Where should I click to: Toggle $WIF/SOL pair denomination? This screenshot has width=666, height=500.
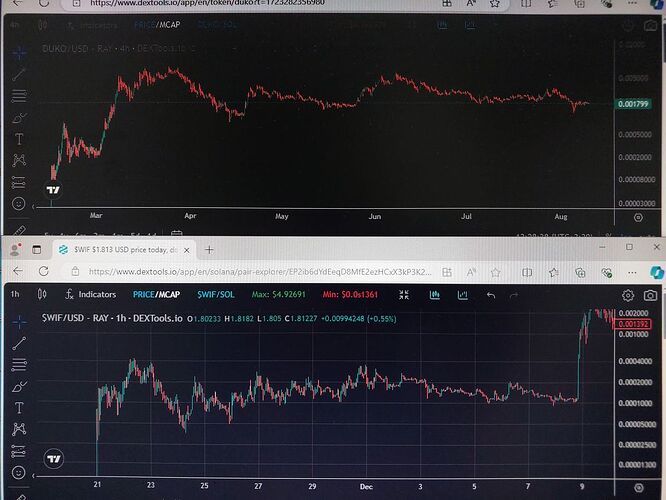pyautogui.click(x=216, y=294)
